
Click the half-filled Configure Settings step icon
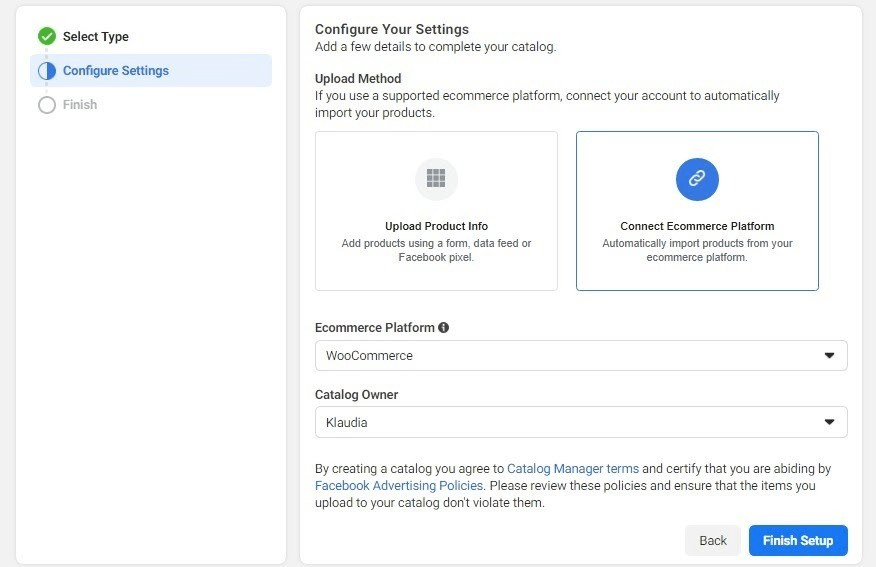click(x=47, y=71)
